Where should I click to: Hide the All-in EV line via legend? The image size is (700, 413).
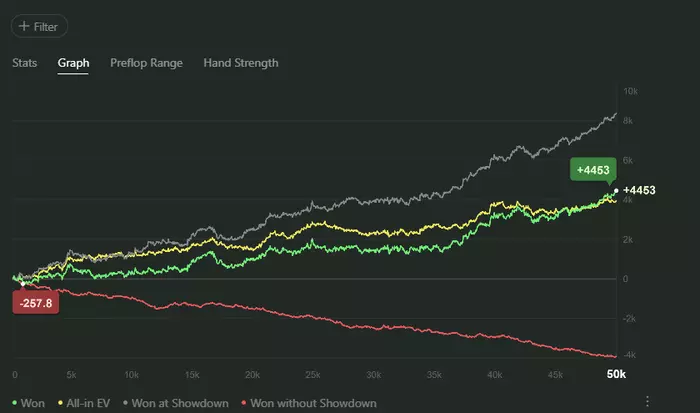pos(87,403)
